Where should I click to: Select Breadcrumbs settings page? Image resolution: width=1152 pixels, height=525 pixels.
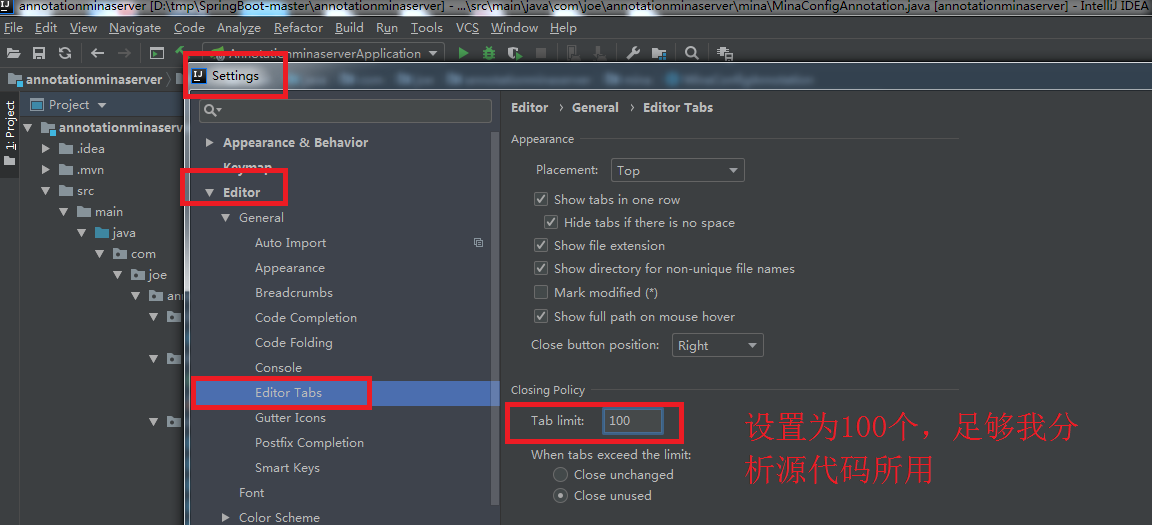pyautogui.click(x=294, y=293)
